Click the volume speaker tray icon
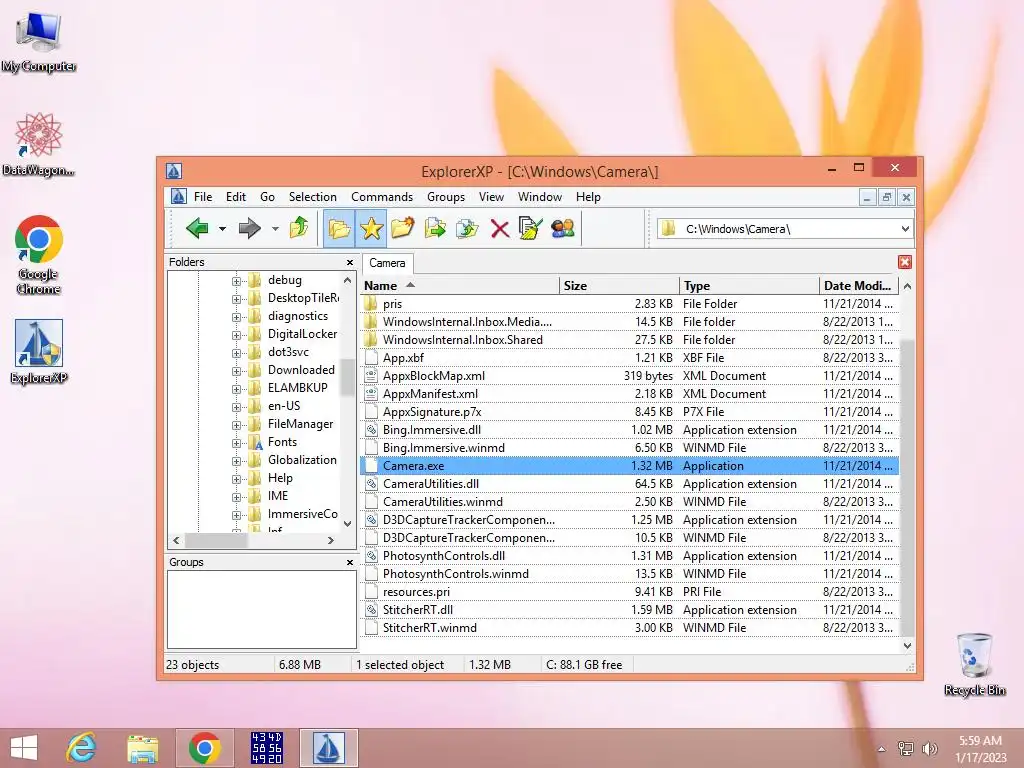 929,749
